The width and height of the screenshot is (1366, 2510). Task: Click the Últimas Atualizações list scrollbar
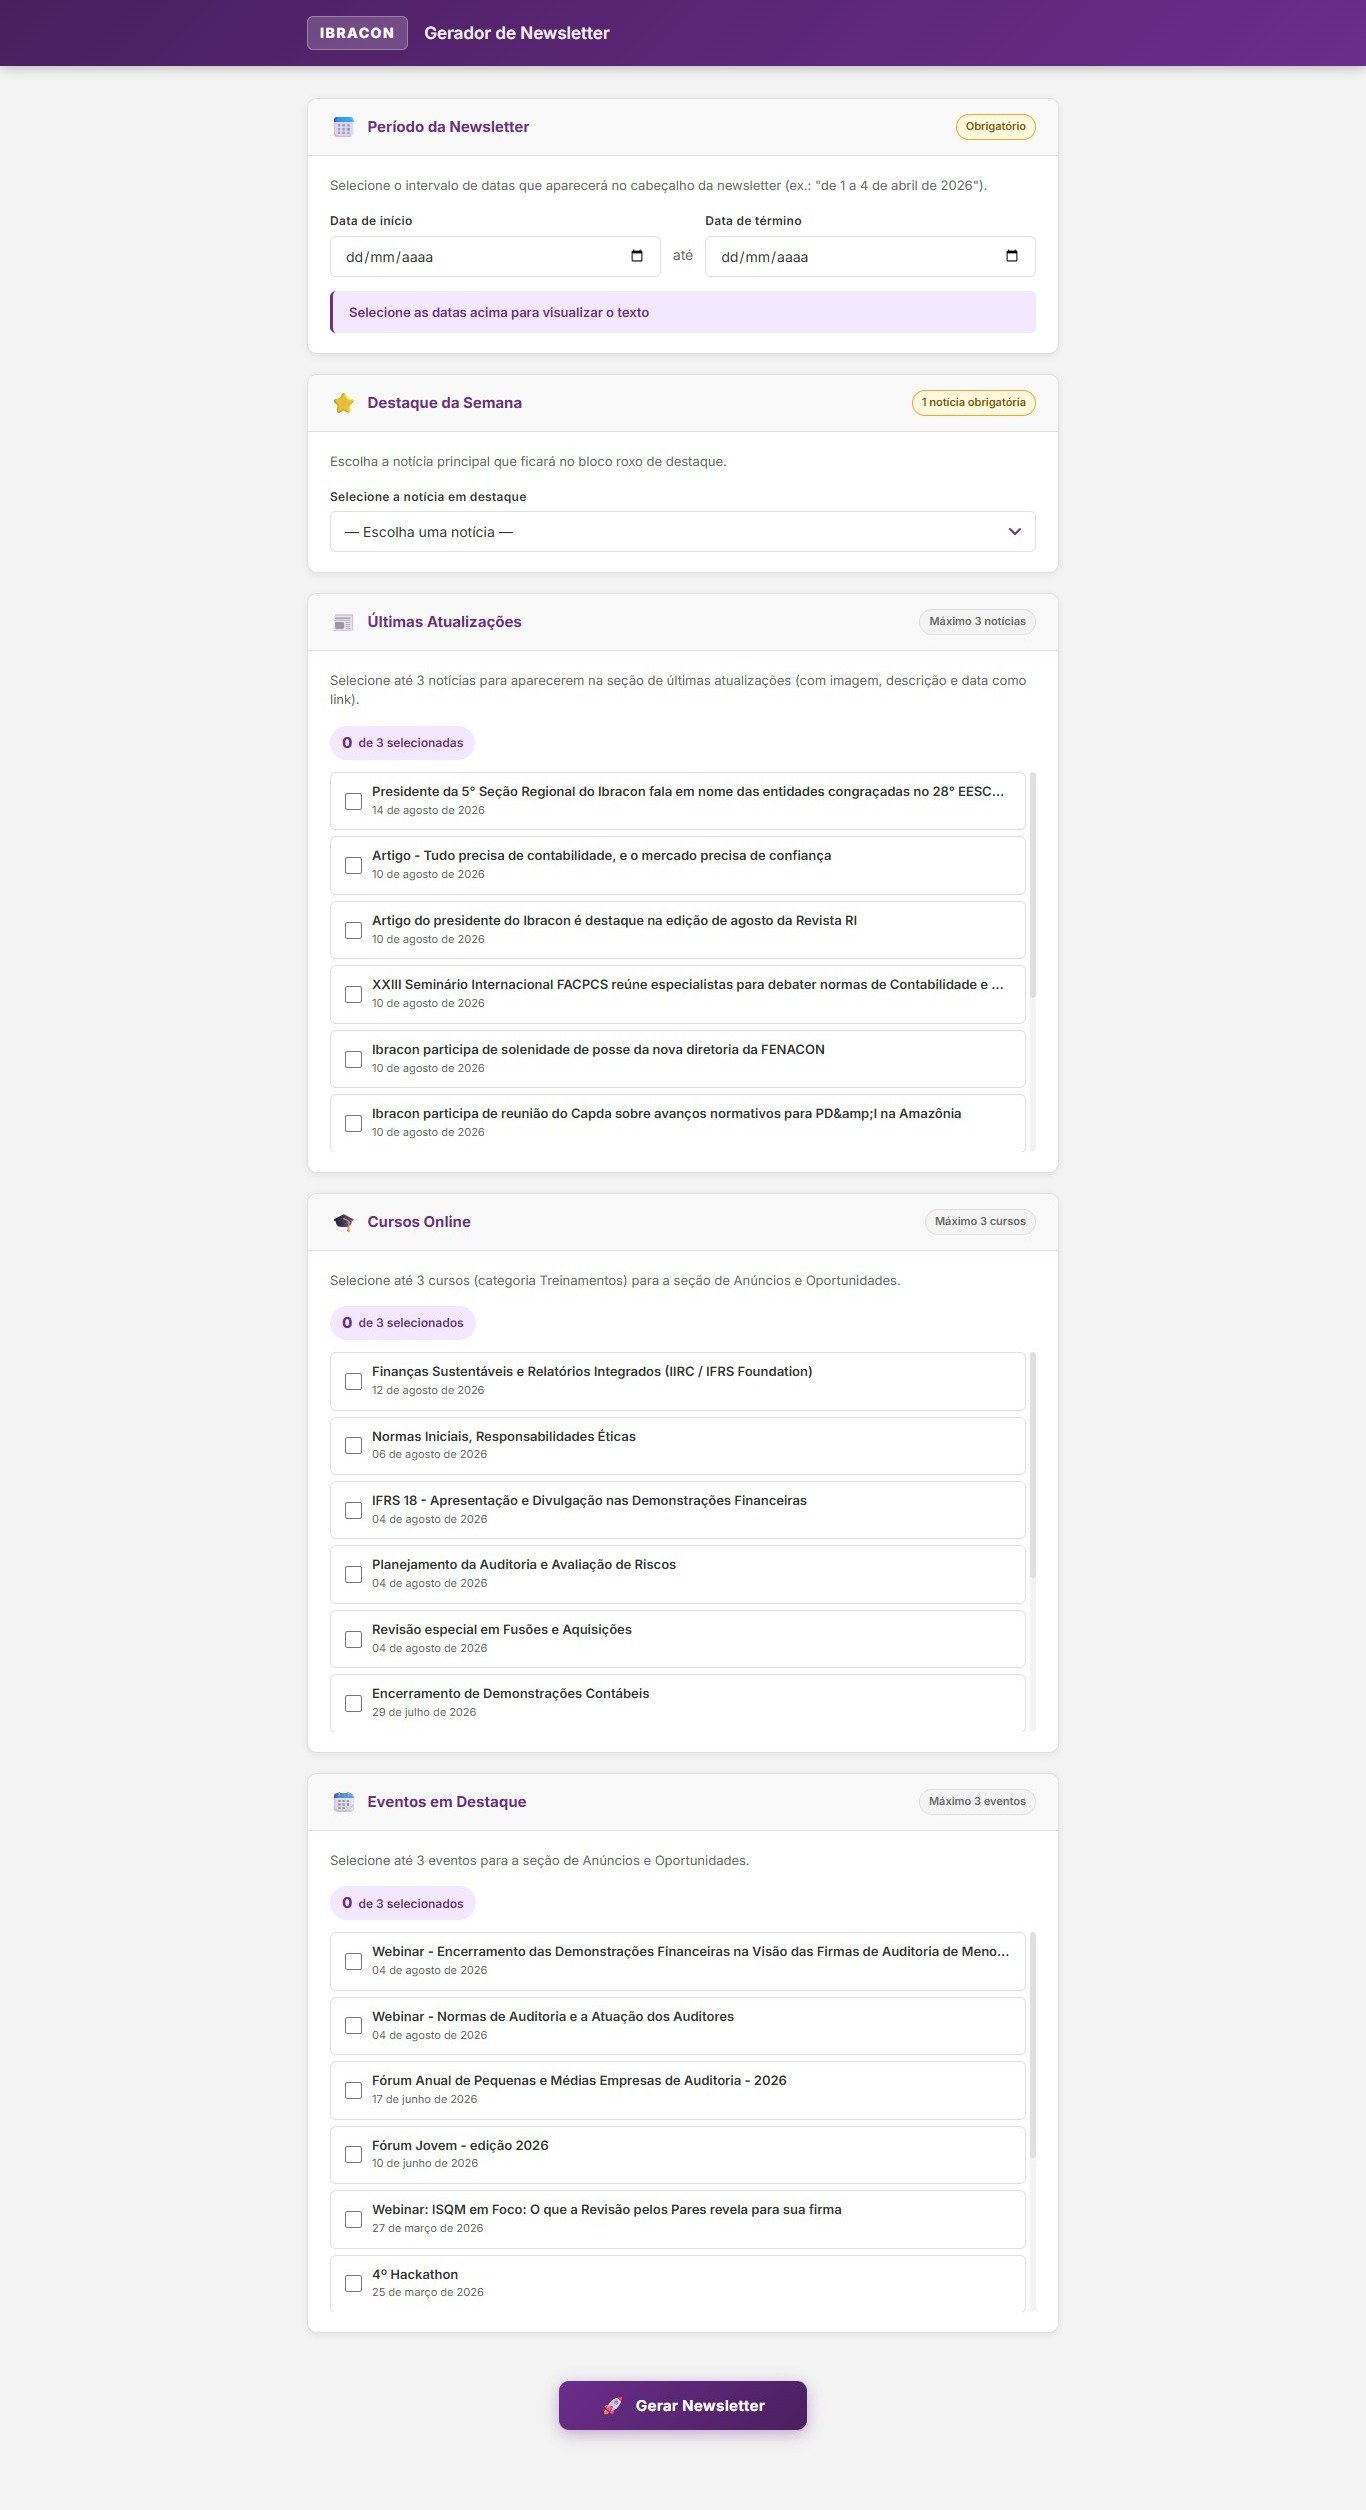(x=1033, y=885)
